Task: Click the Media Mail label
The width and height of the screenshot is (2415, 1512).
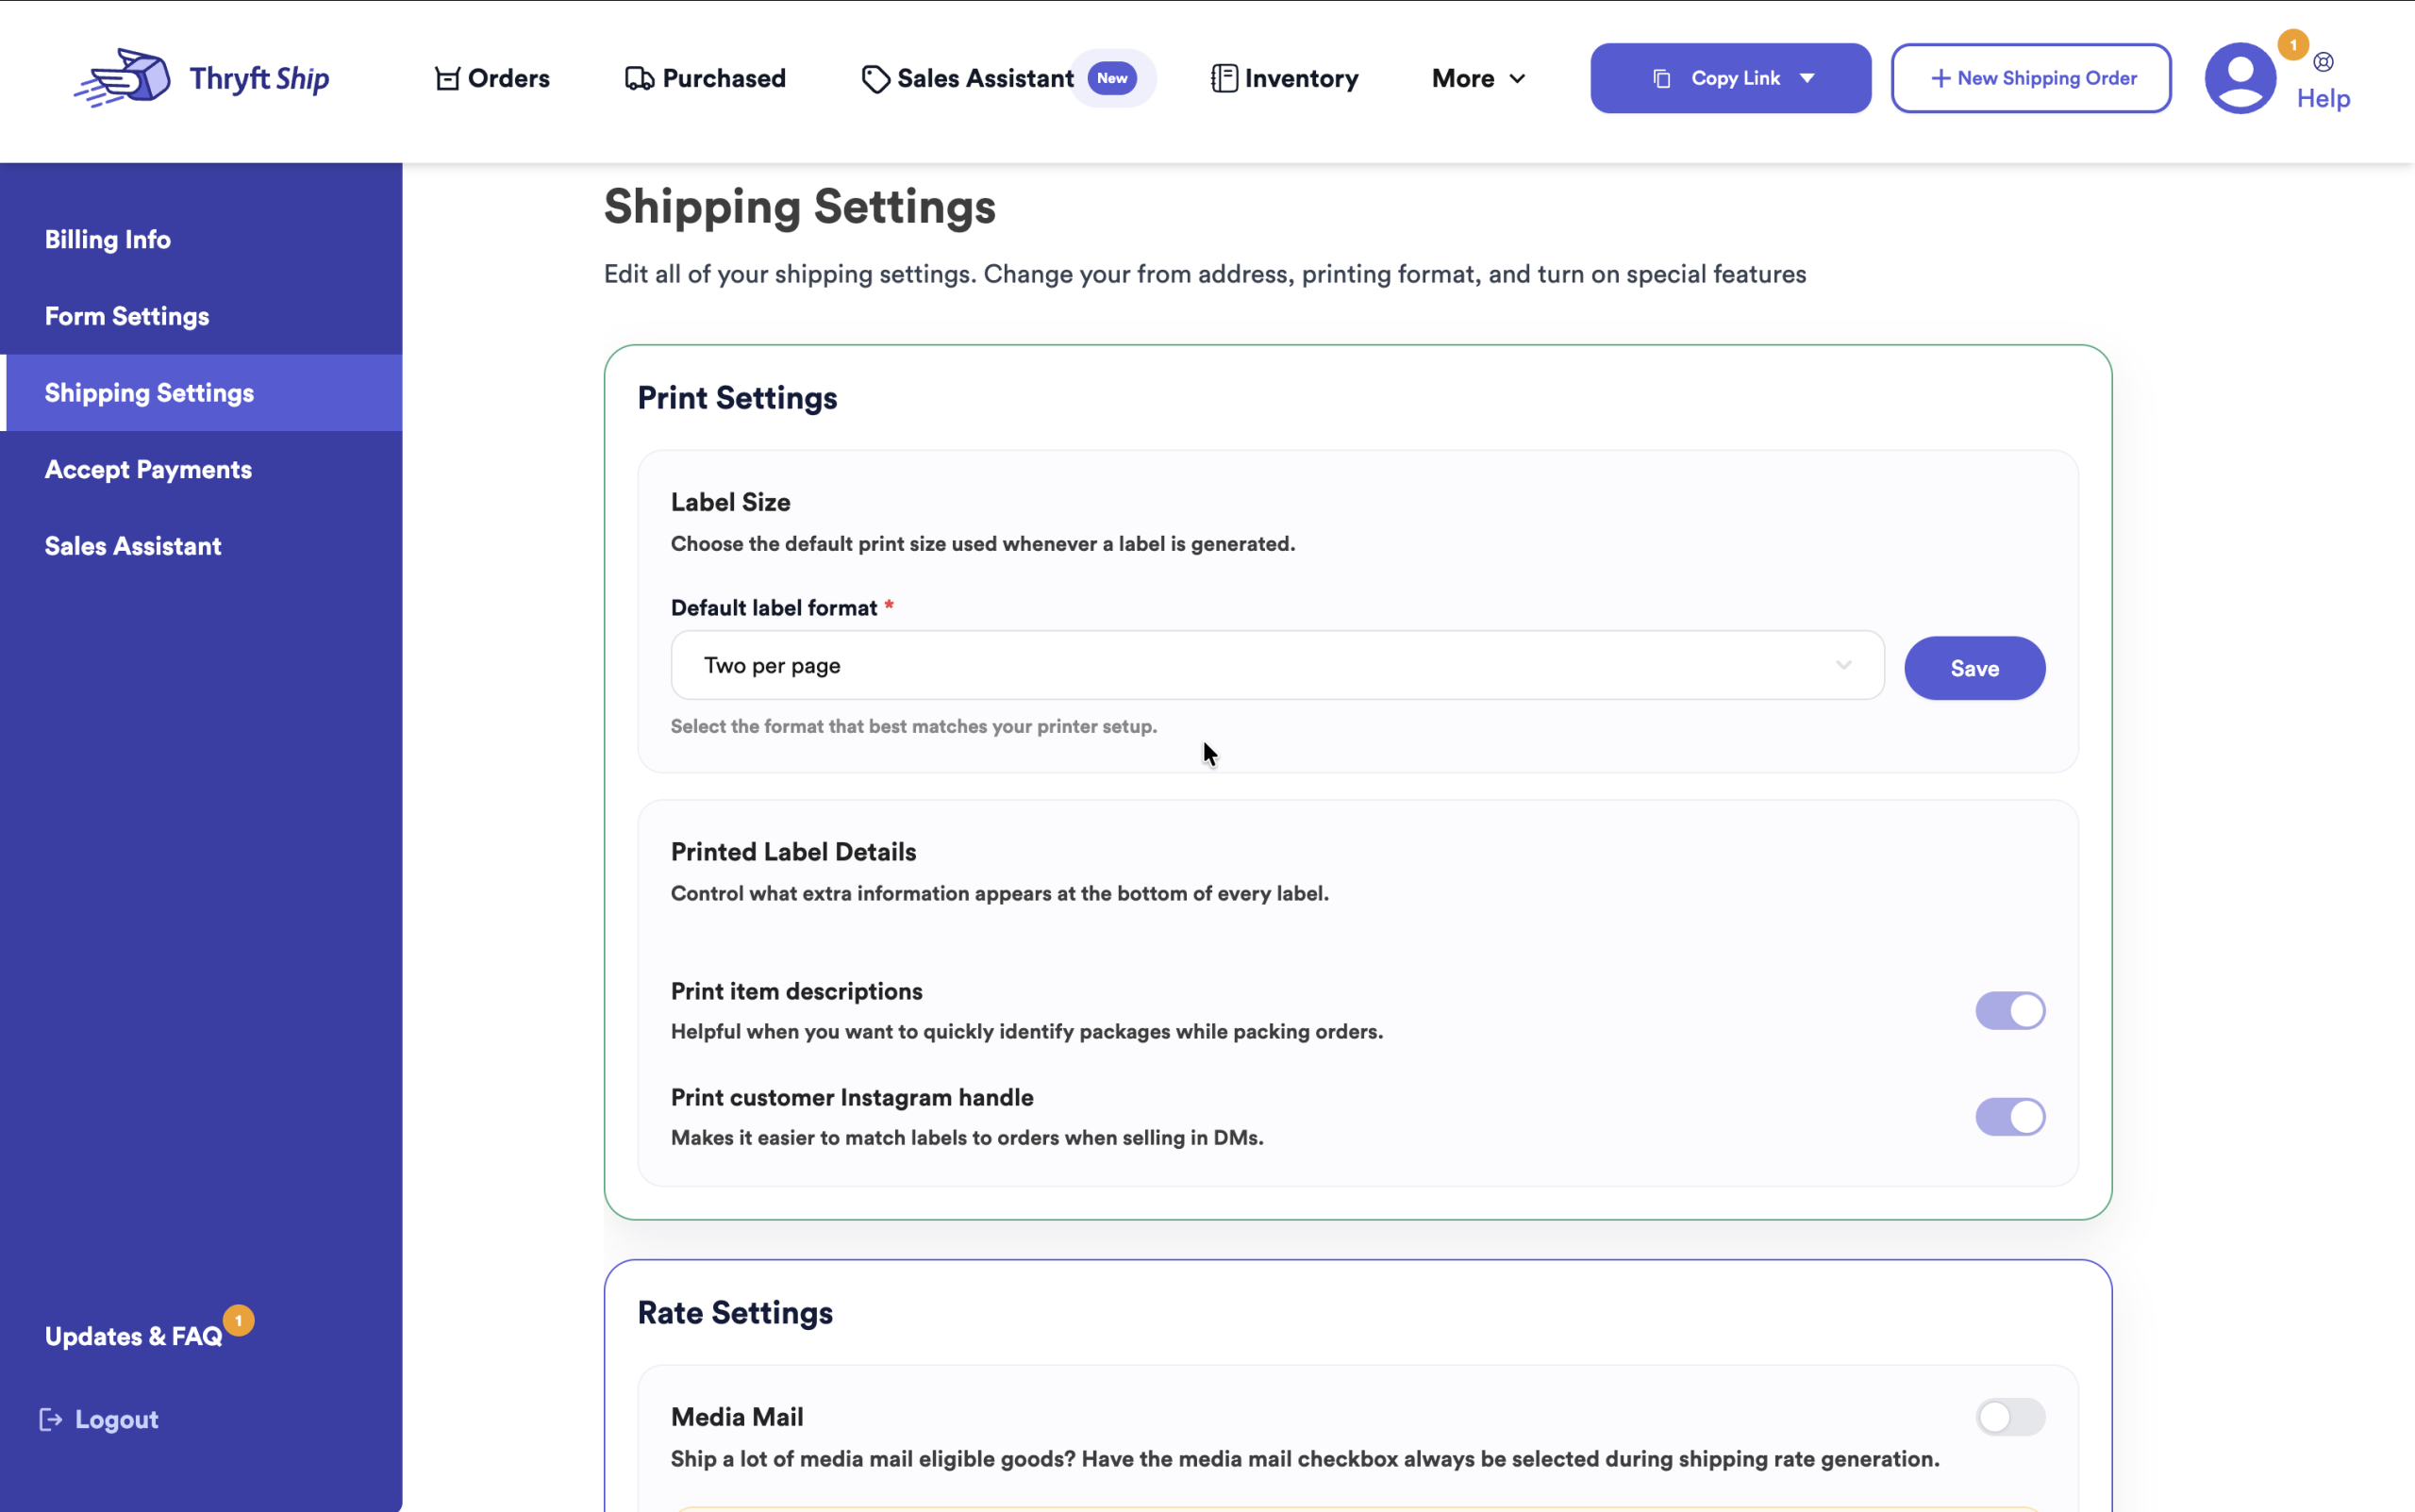Action: [x=737, y=1417]
